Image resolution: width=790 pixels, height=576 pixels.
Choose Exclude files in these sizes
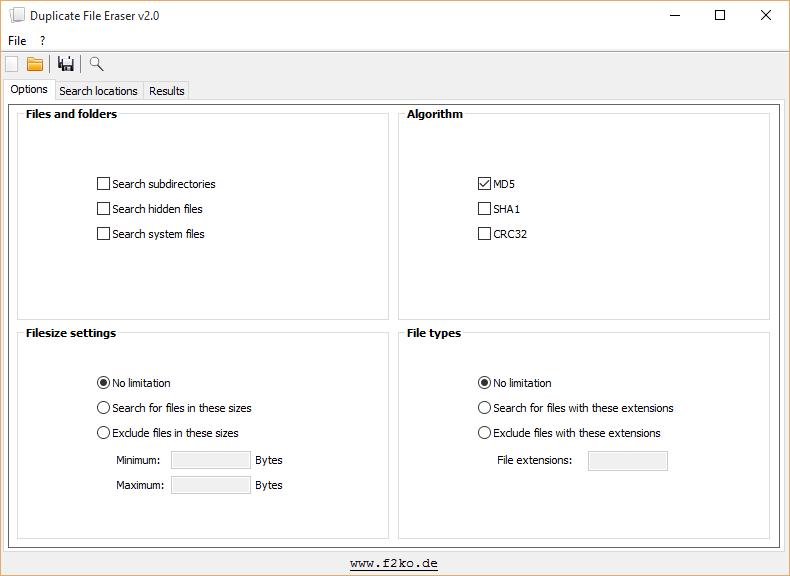[104, 433]
